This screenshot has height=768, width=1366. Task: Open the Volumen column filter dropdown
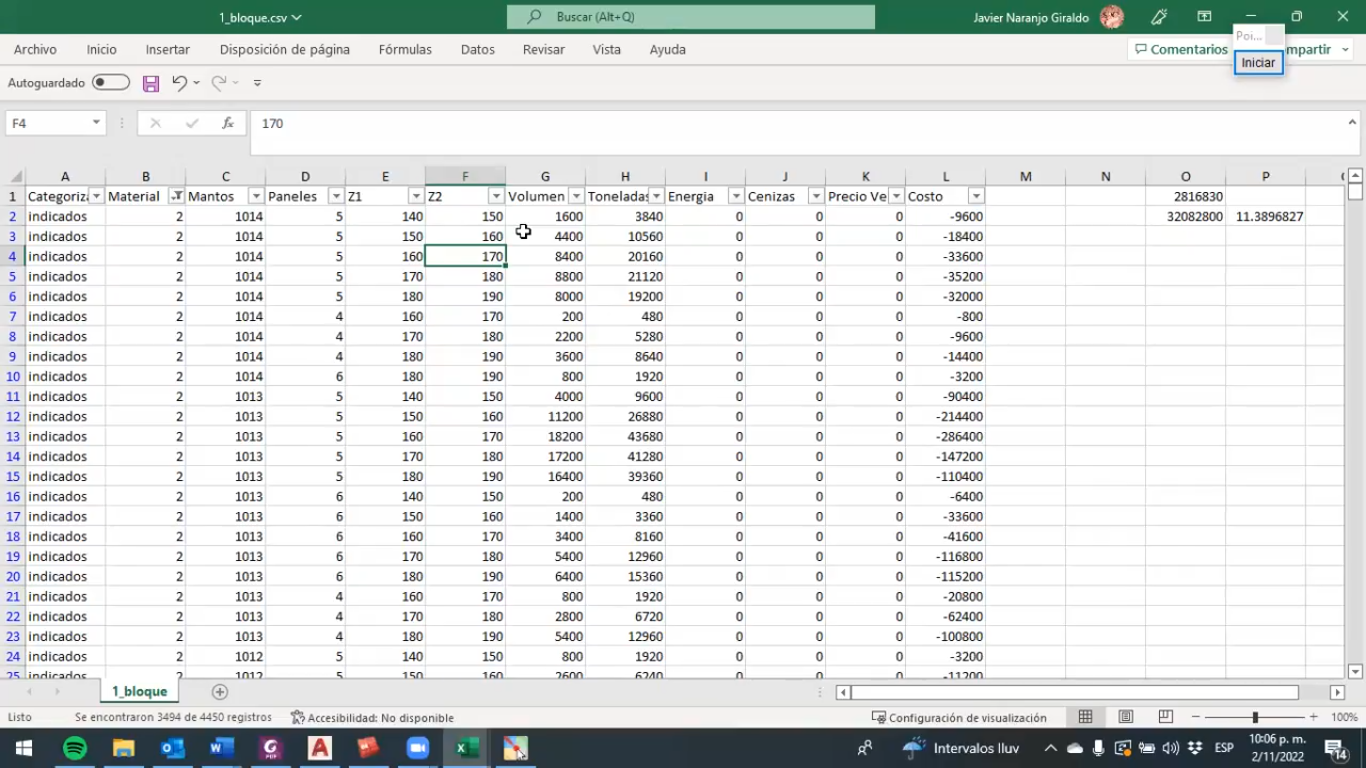coord(577,196)
